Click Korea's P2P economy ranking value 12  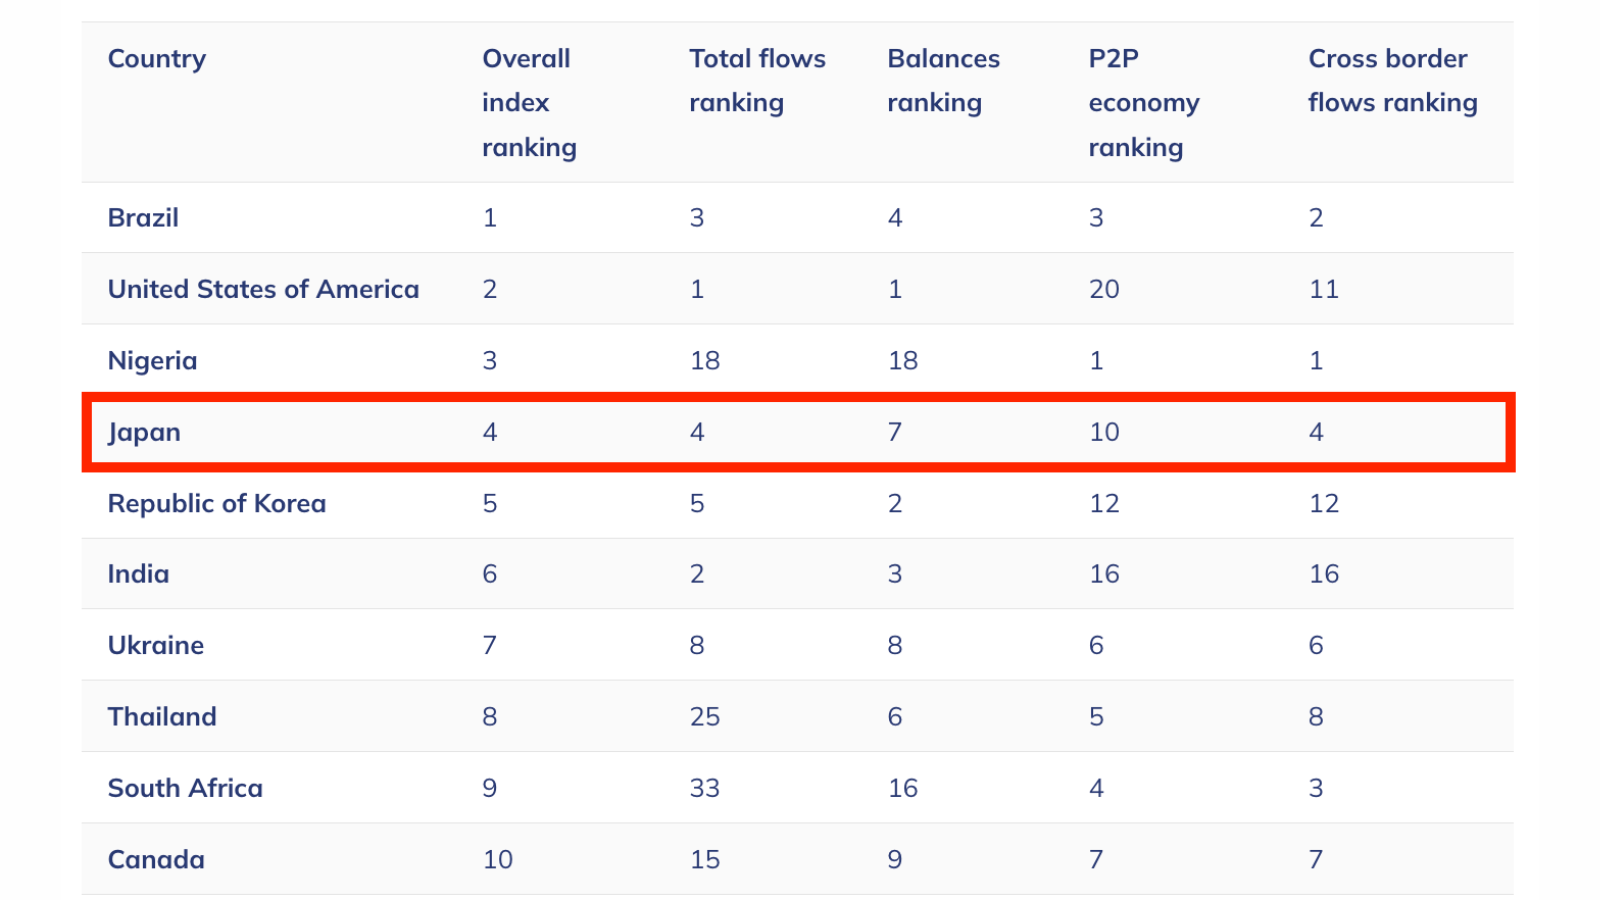(x=1104, y=503)
